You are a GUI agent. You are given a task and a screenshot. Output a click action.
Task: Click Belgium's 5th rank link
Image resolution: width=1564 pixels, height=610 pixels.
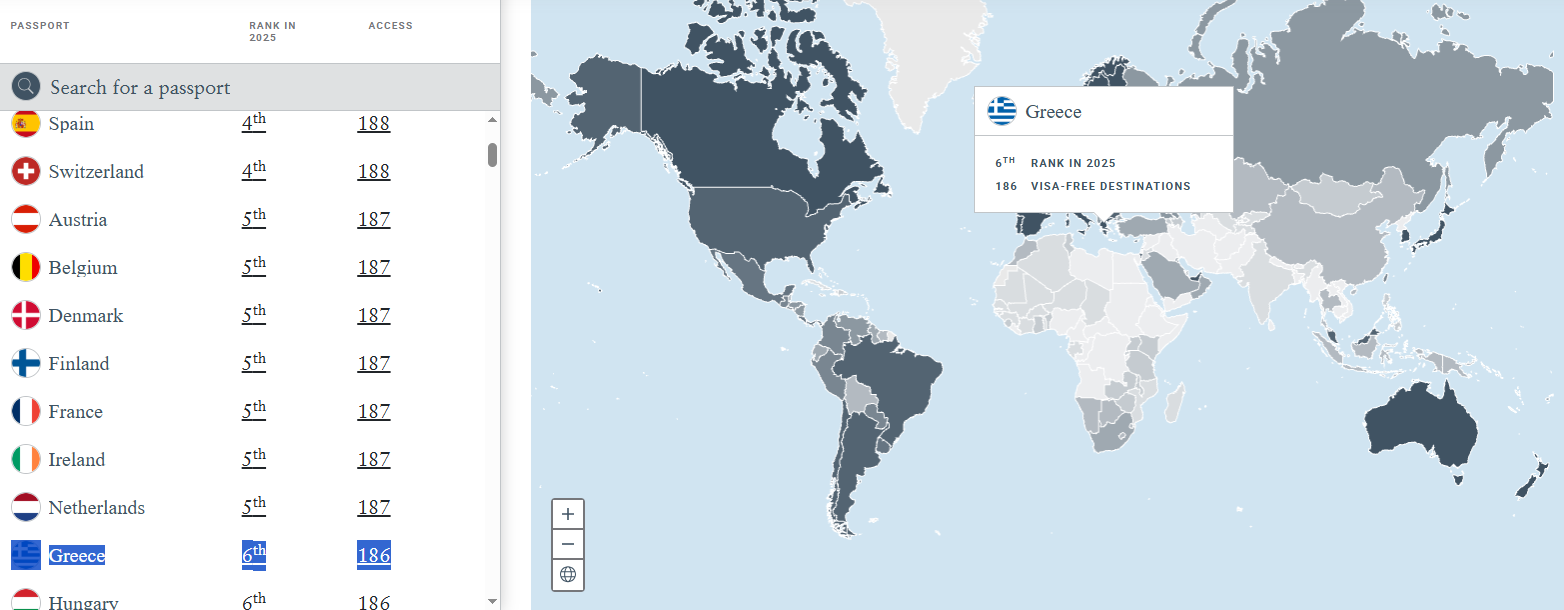[254, 267]
